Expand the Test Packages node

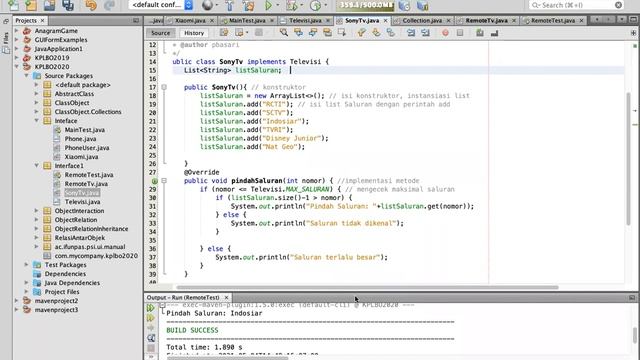pyautogui.click(x=27, y=265)
